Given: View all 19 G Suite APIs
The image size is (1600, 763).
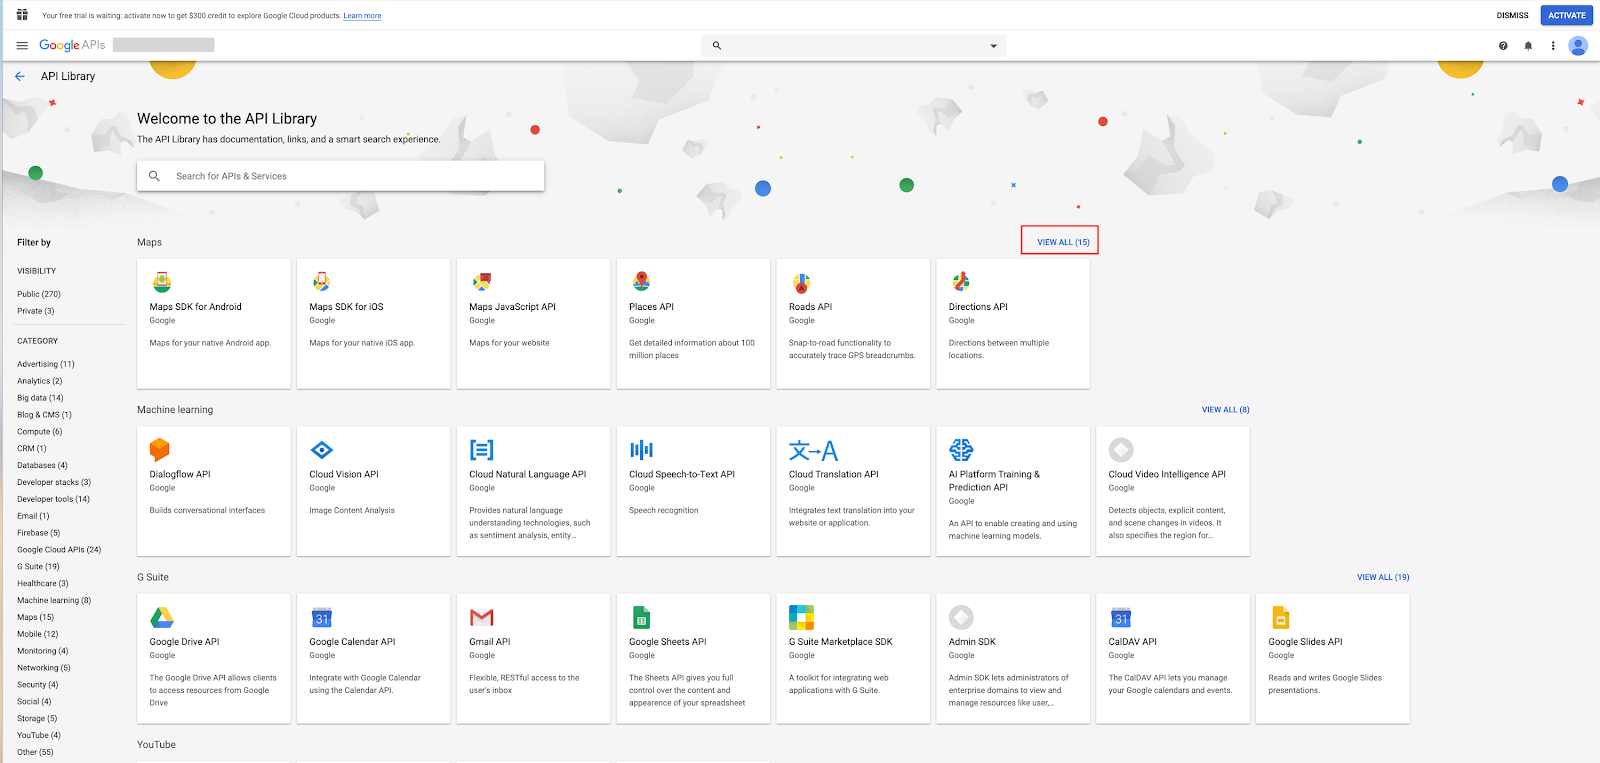Looking at the screenshot, I should [x=1383, y=577].
